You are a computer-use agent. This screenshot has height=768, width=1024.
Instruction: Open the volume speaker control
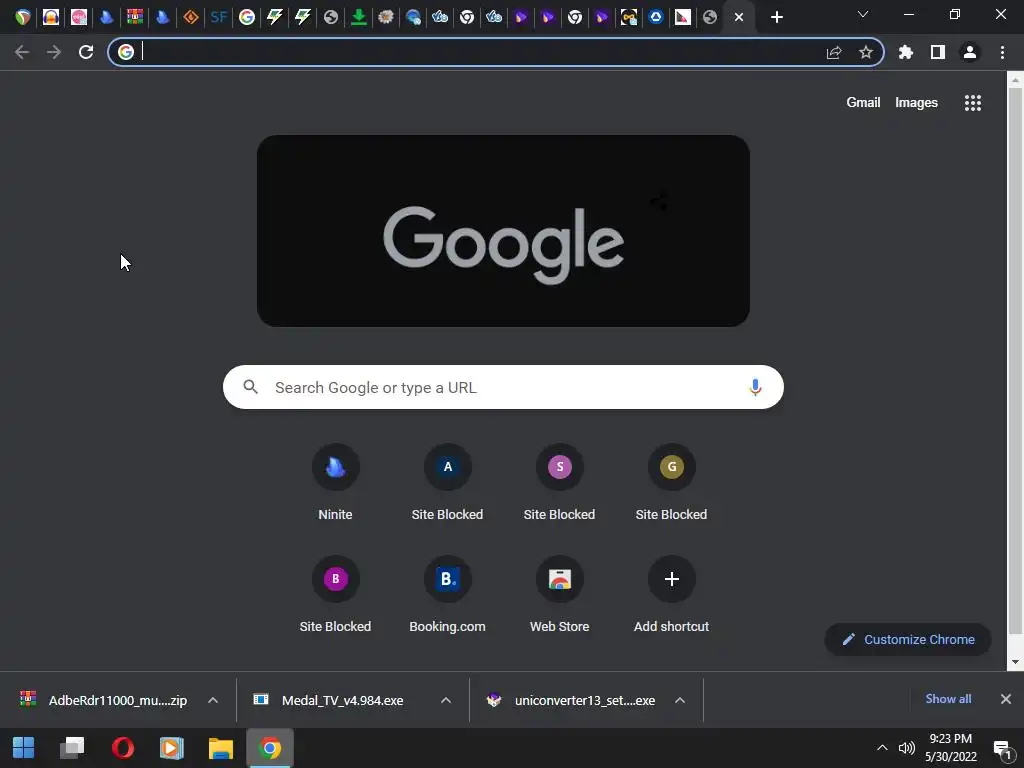(x=906, y=748)
